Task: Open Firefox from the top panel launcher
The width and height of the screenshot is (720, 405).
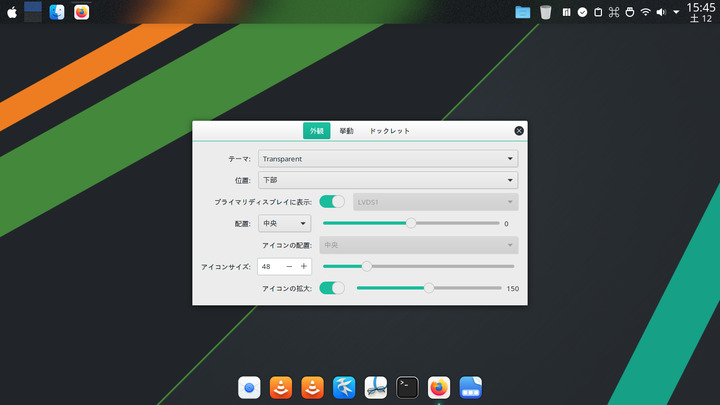Action: pyautogui.click(x=81, y=12)
